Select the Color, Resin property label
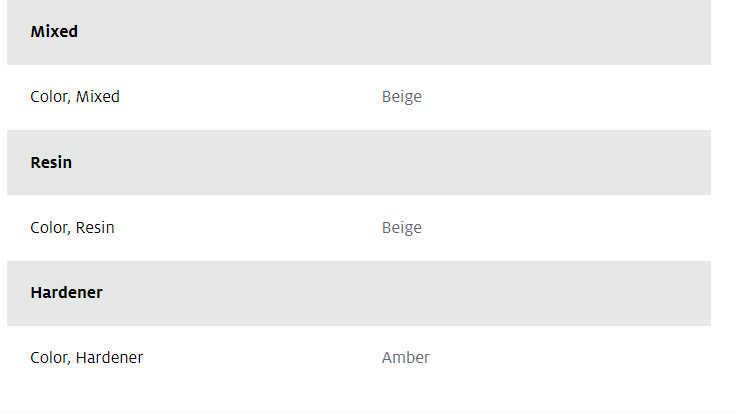The image size is (738, 413). click(72, 227)
